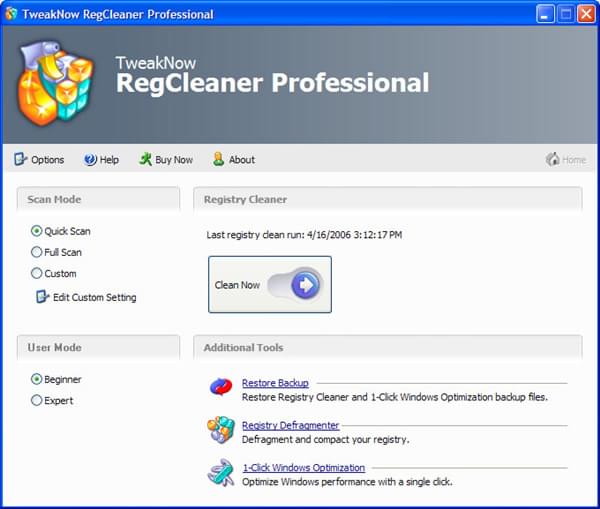Click the window title bar text
Image resolution: width=600 pixels, height=509 pixels.
pyautogui.click(x=118, y=15)
